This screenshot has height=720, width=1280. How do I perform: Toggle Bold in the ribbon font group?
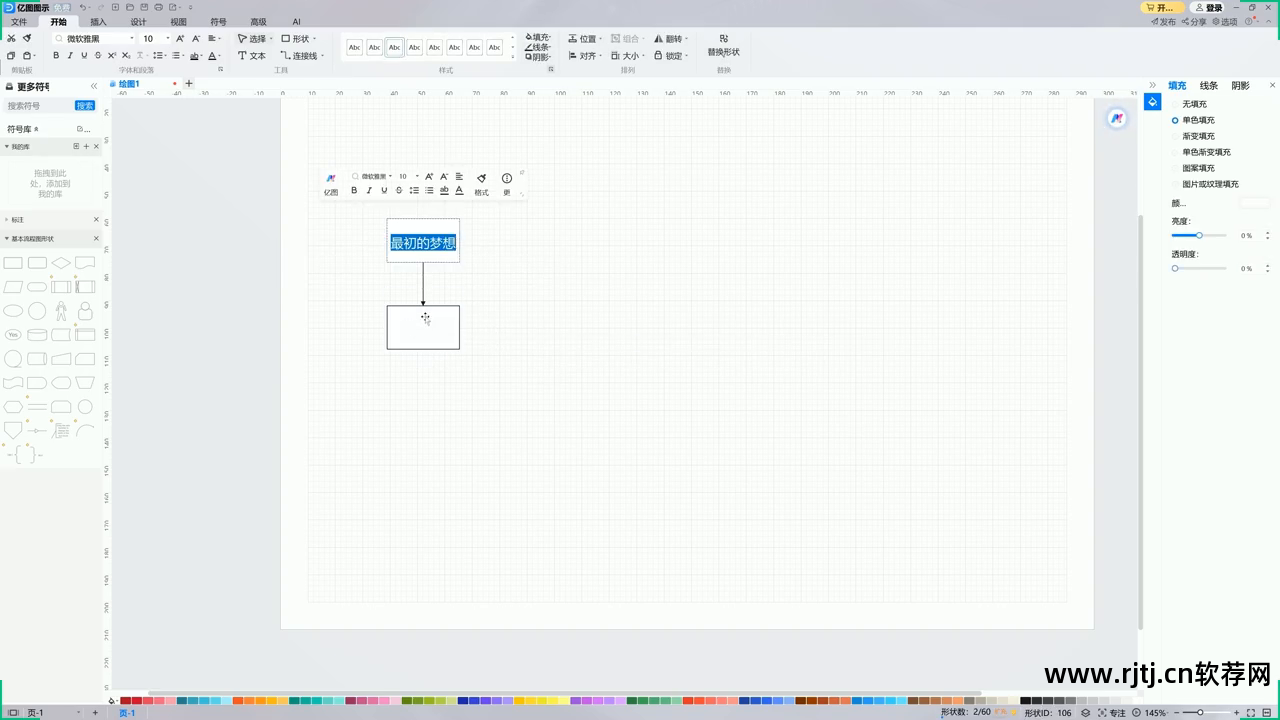(56, 56)
